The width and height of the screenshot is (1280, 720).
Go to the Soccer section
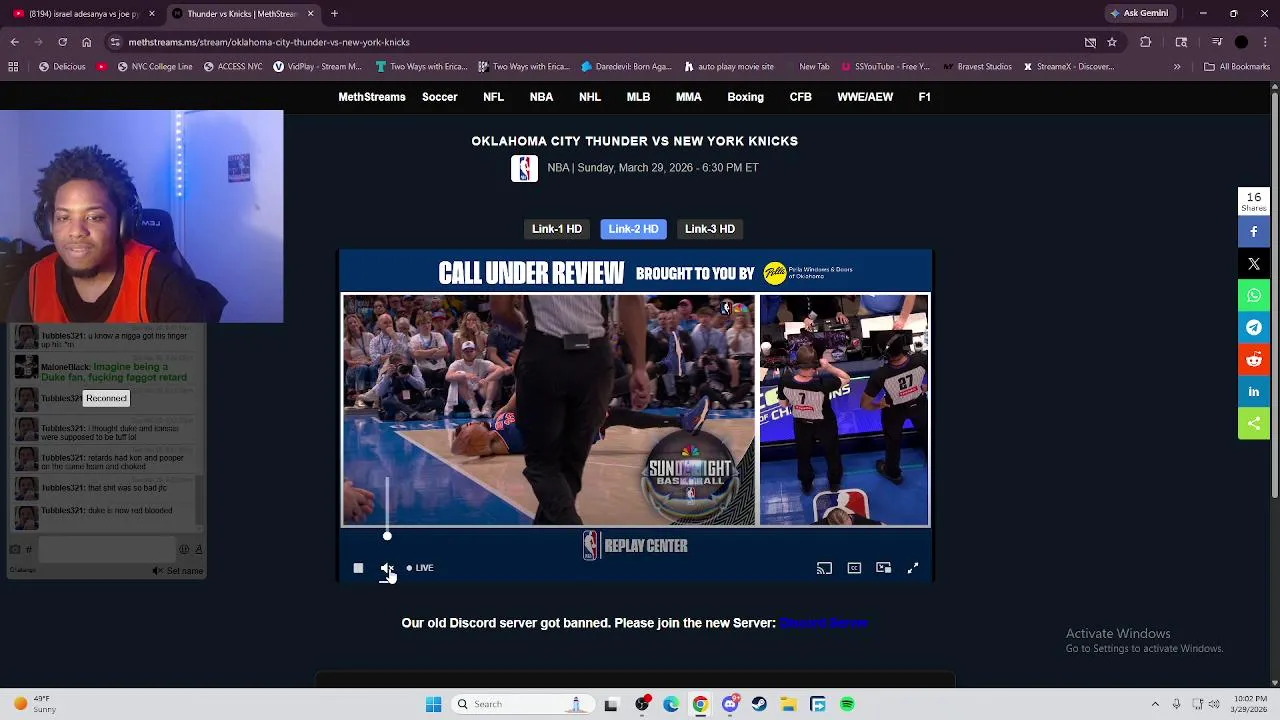click(440, 97)
